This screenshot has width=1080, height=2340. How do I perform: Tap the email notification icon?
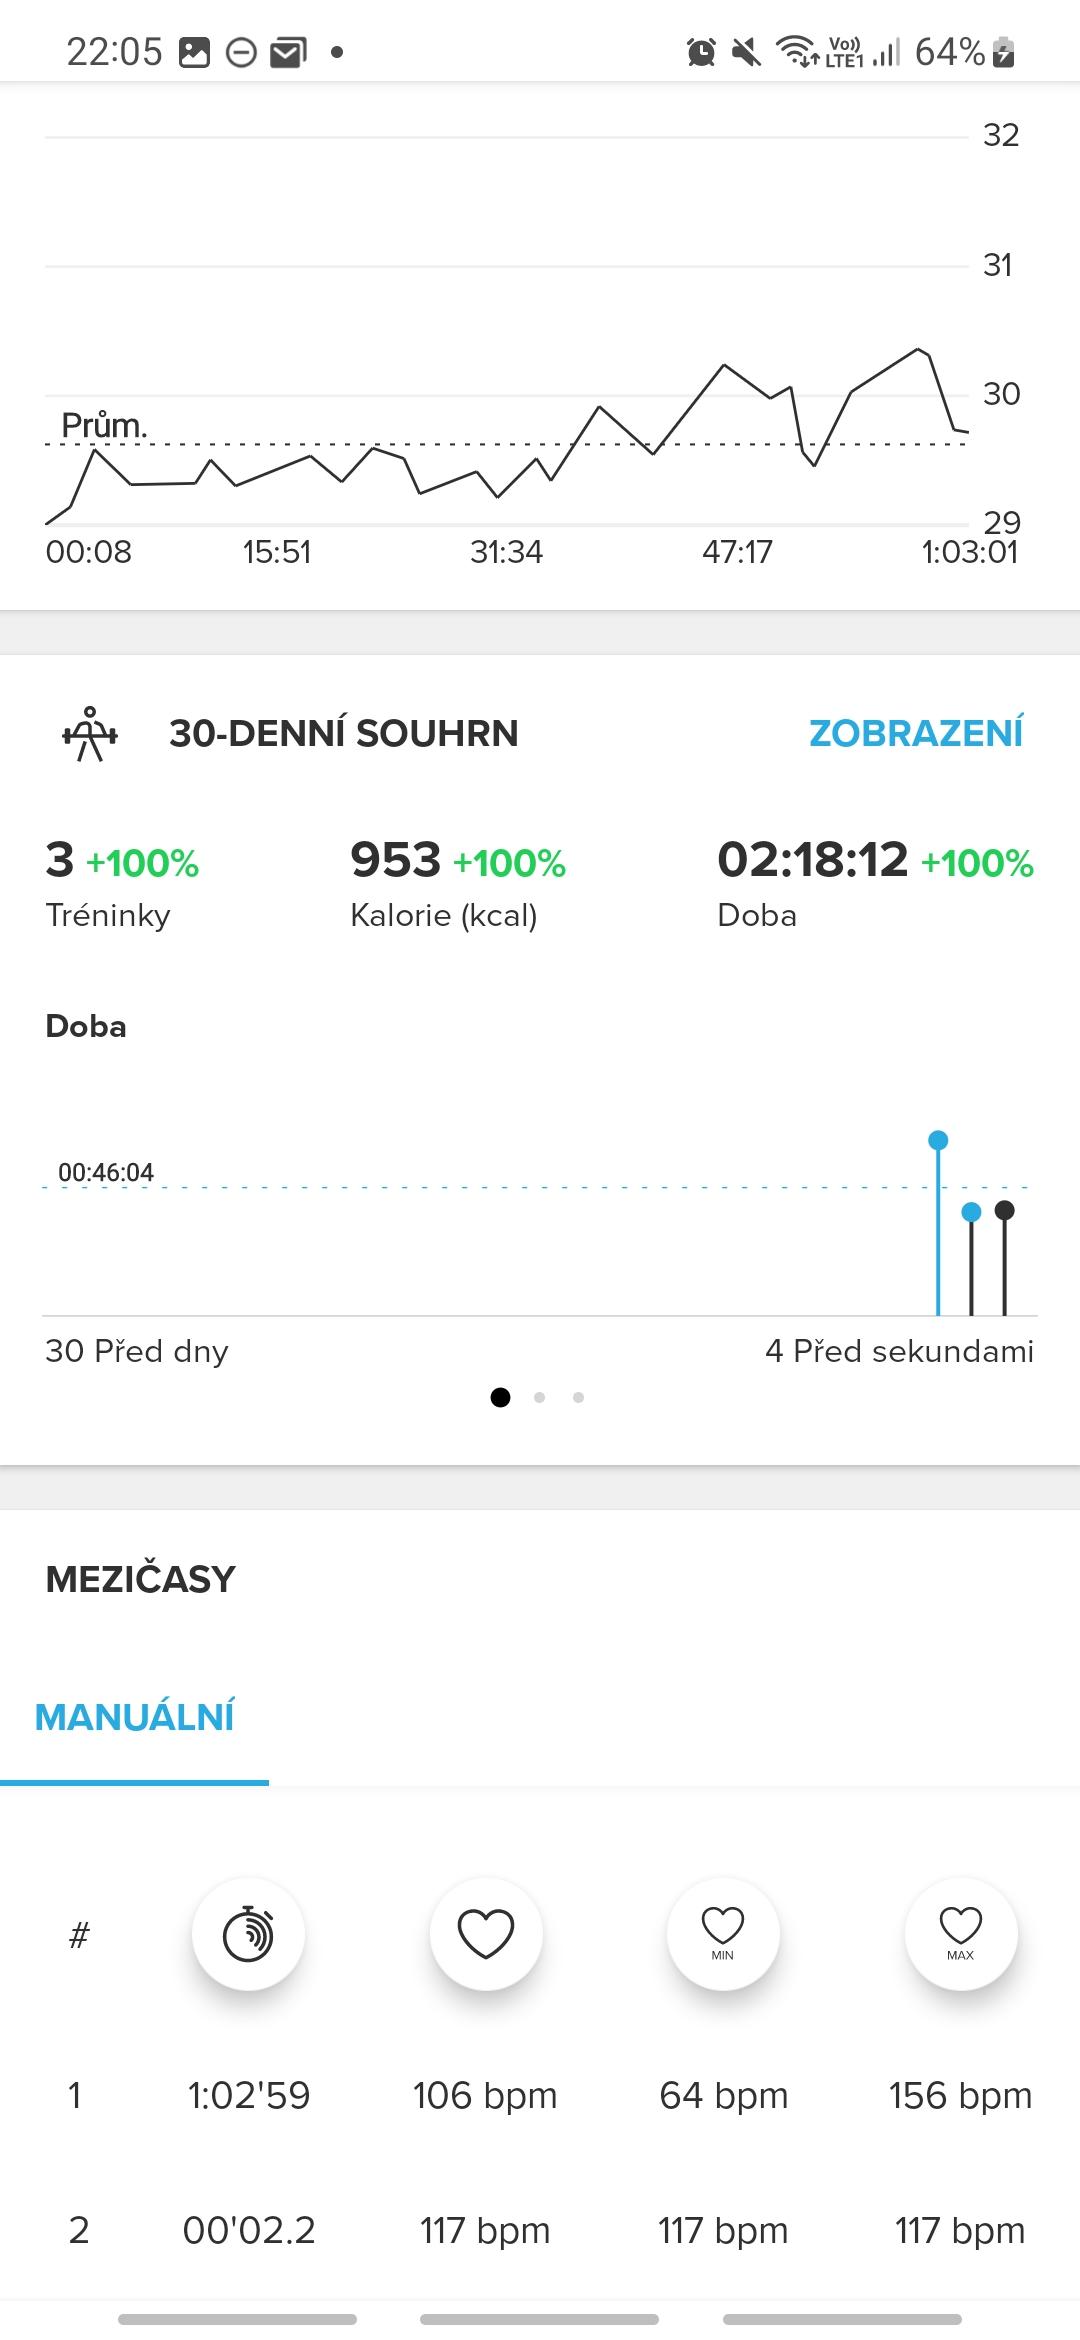288,52
